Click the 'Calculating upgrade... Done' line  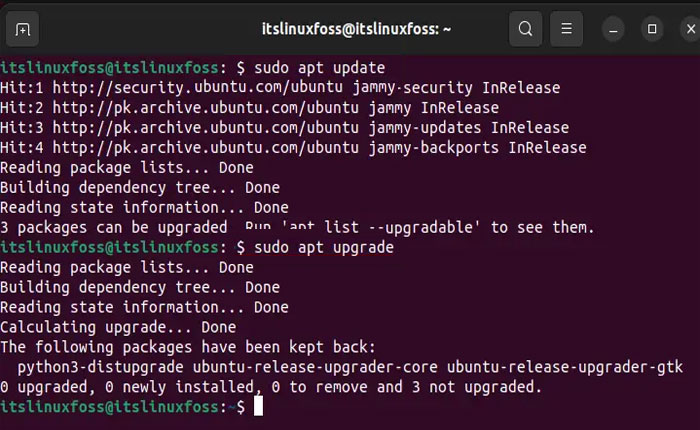pos(118,327)
